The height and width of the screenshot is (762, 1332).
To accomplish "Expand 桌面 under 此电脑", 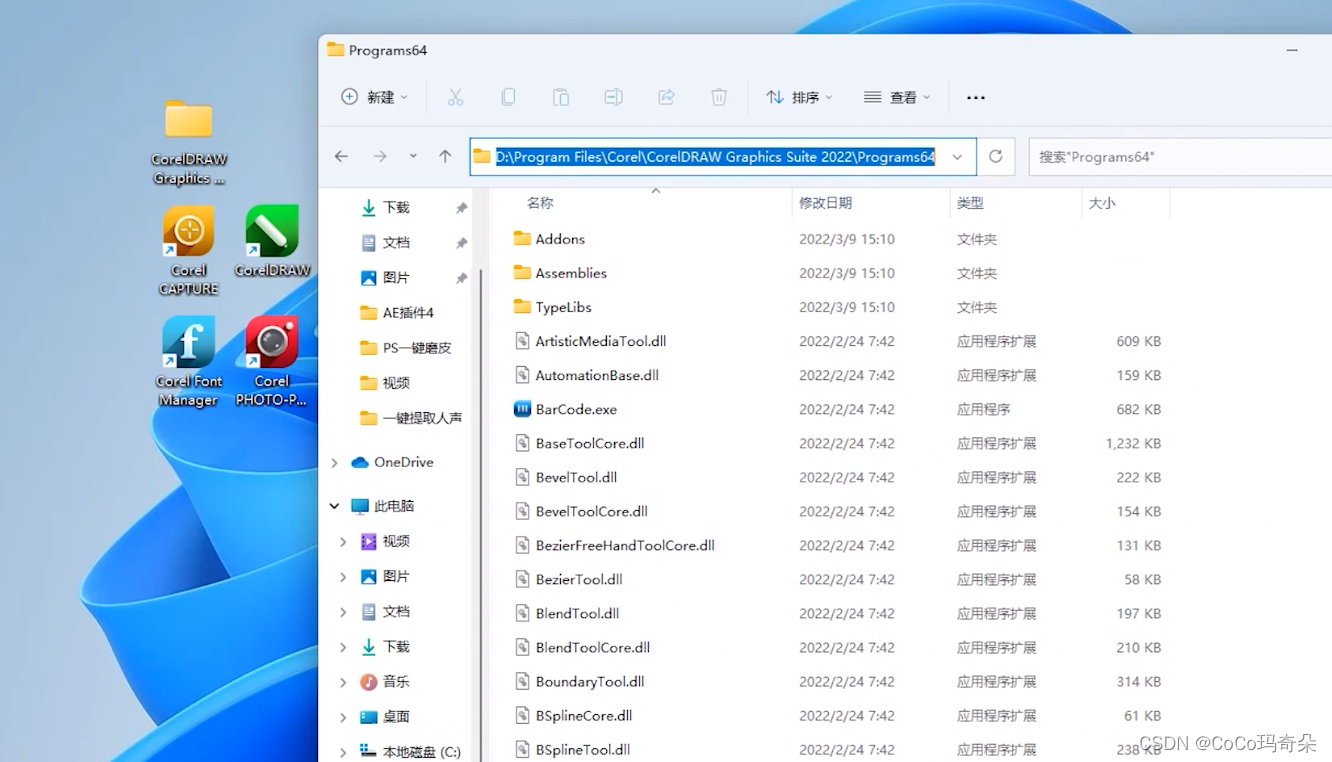I will [x=343, y=716].
